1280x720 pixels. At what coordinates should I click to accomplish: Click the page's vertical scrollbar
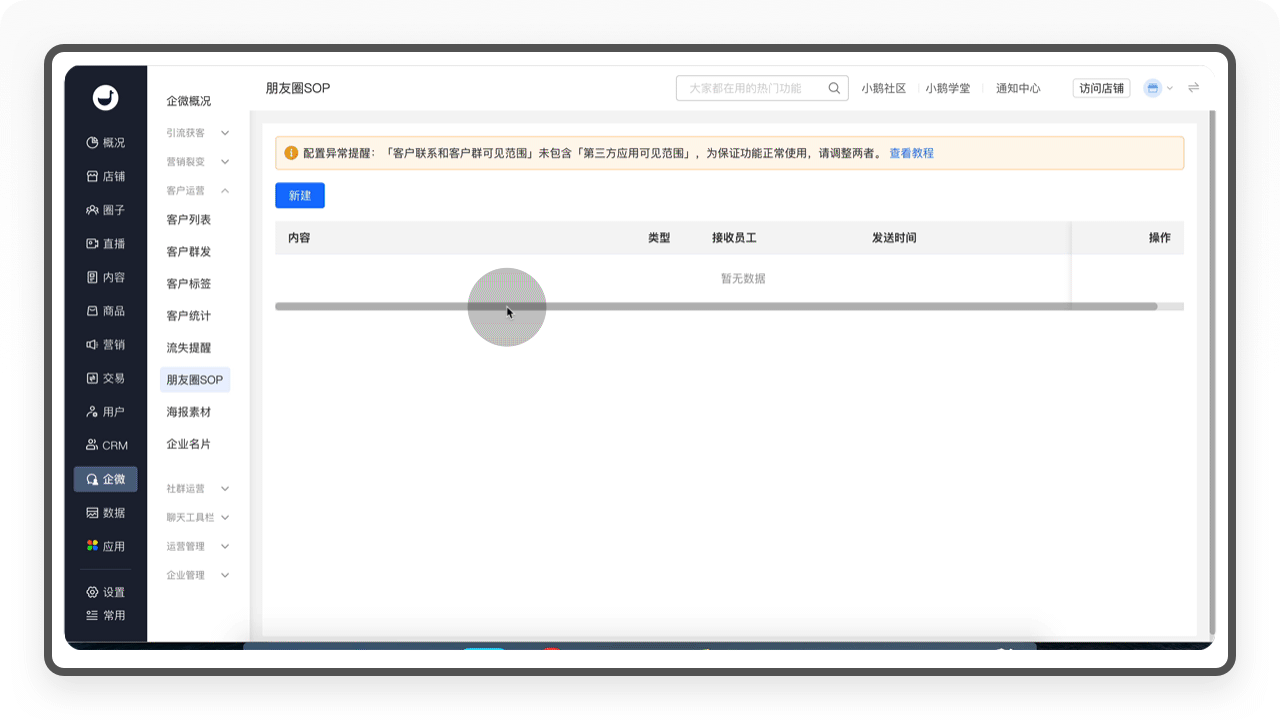pos(1212,372)
